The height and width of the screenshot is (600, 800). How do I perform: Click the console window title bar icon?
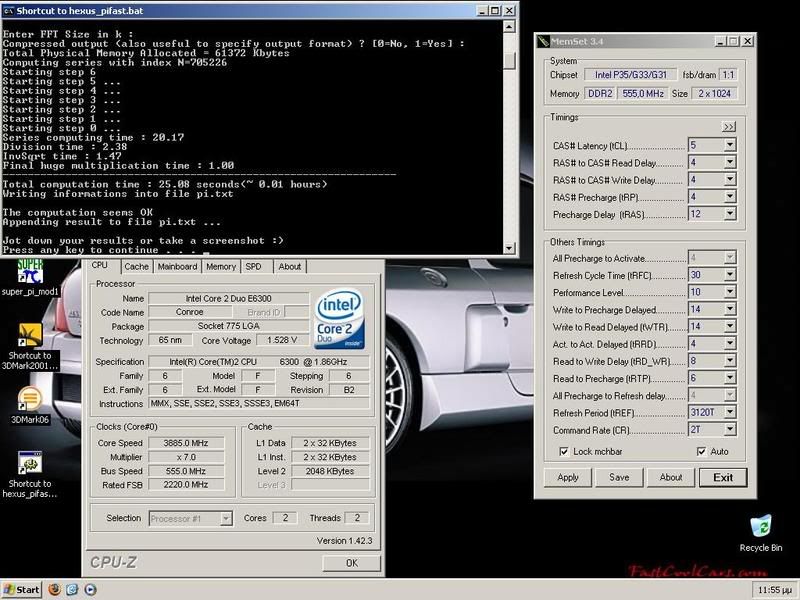(x=8, y=11)
